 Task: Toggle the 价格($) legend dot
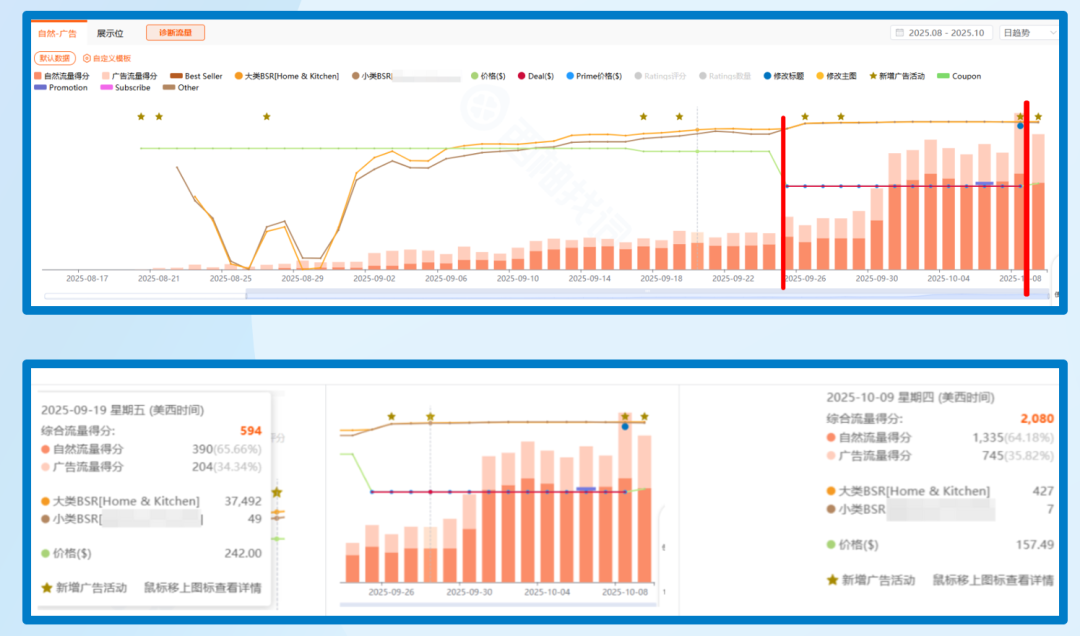click(475, 76)
